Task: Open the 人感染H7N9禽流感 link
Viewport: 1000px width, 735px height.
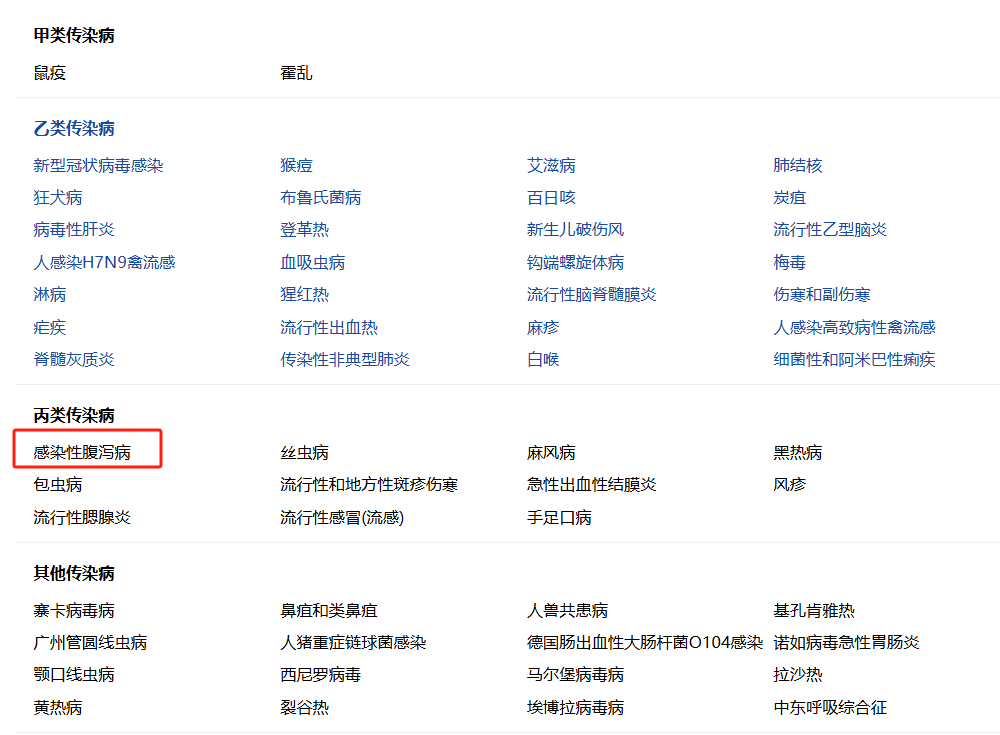Action: pyautogui.click(x=104, y=263)
